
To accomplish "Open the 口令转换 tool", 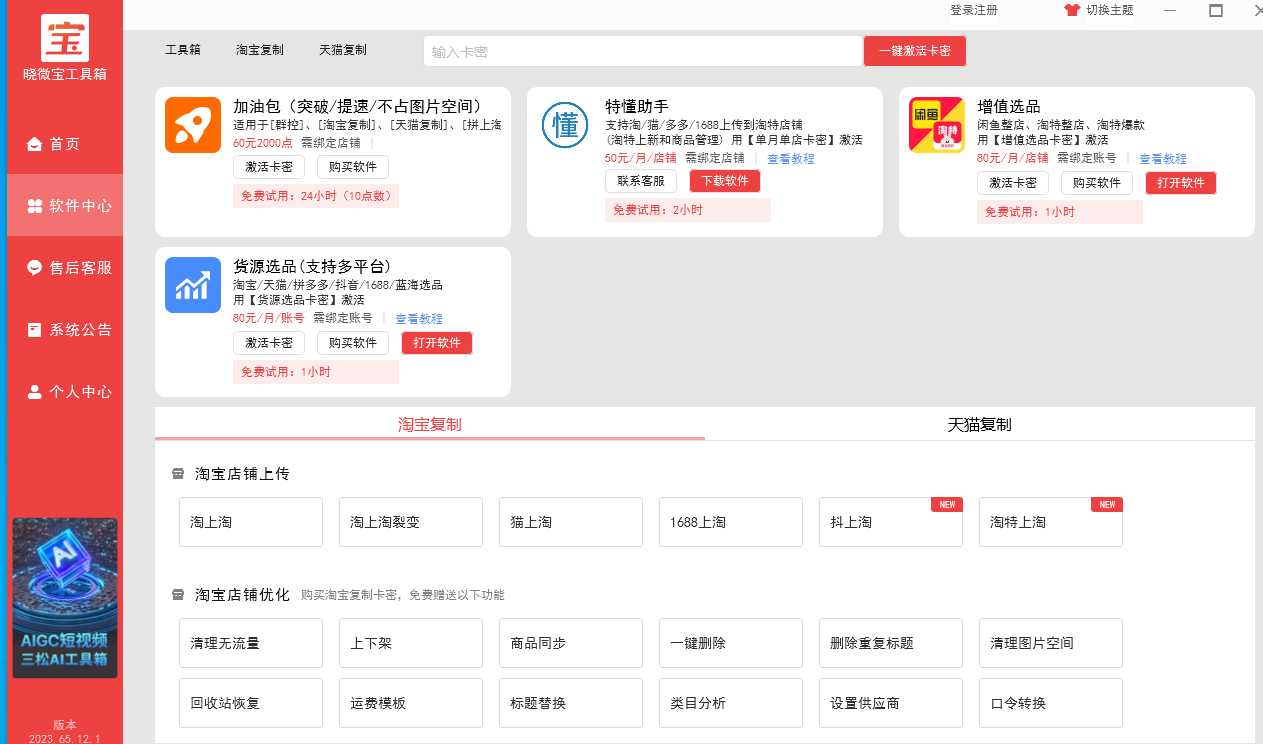I will (x=1051, y=703).
